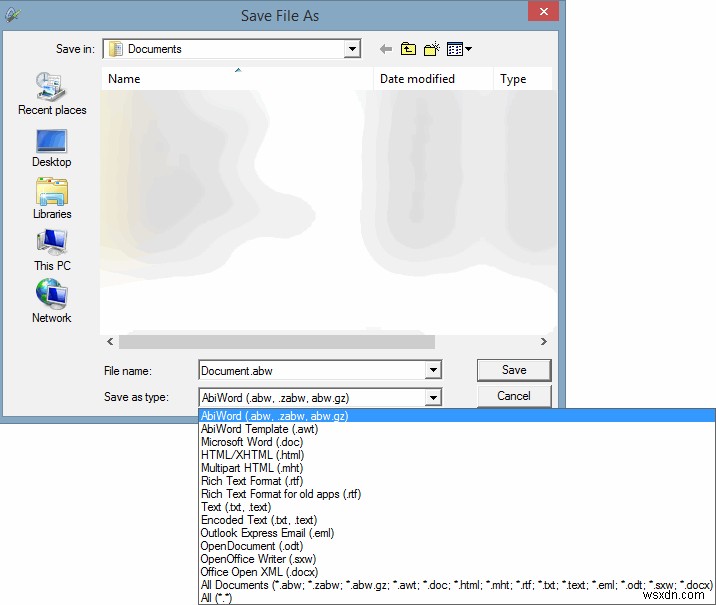Go up one folder level
Viewport: 716px width, 605px height.
[x=408, y=49]
